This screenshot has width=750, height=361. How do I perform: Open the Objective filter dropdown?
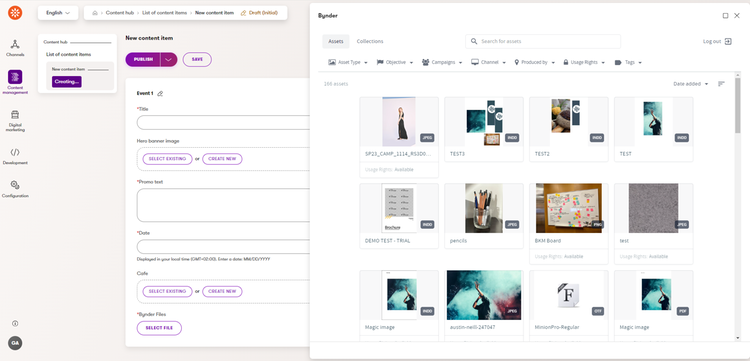pos(395,63)
